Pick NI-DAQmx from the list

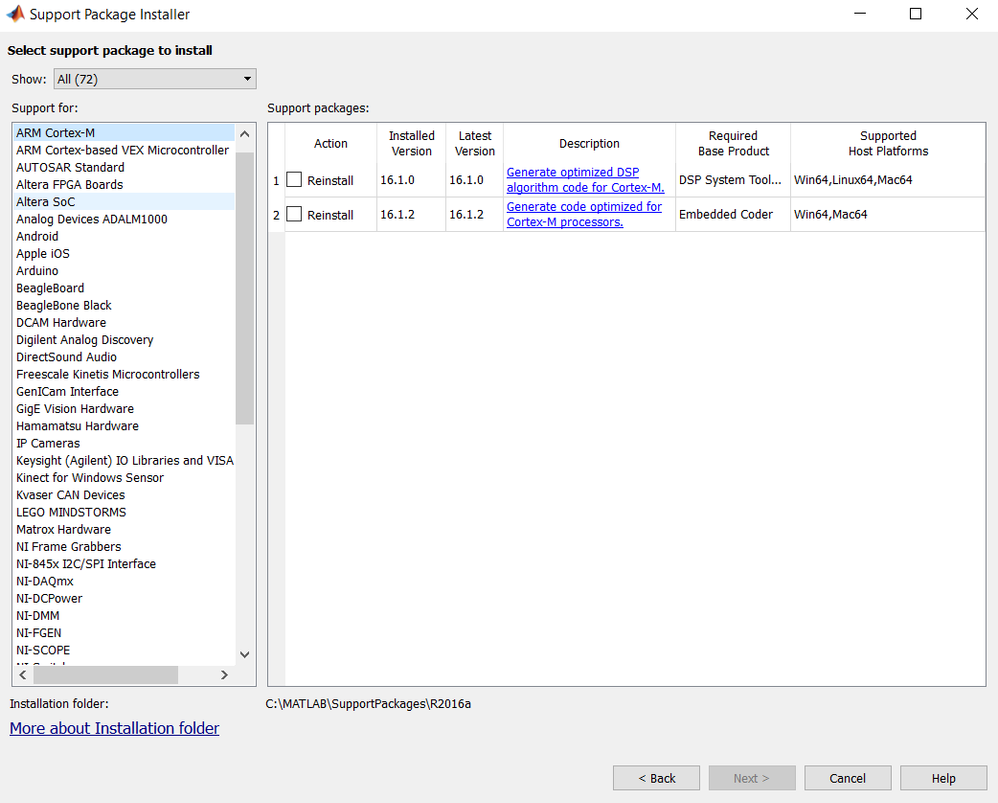pyautogui.click(x=124, y=581)
